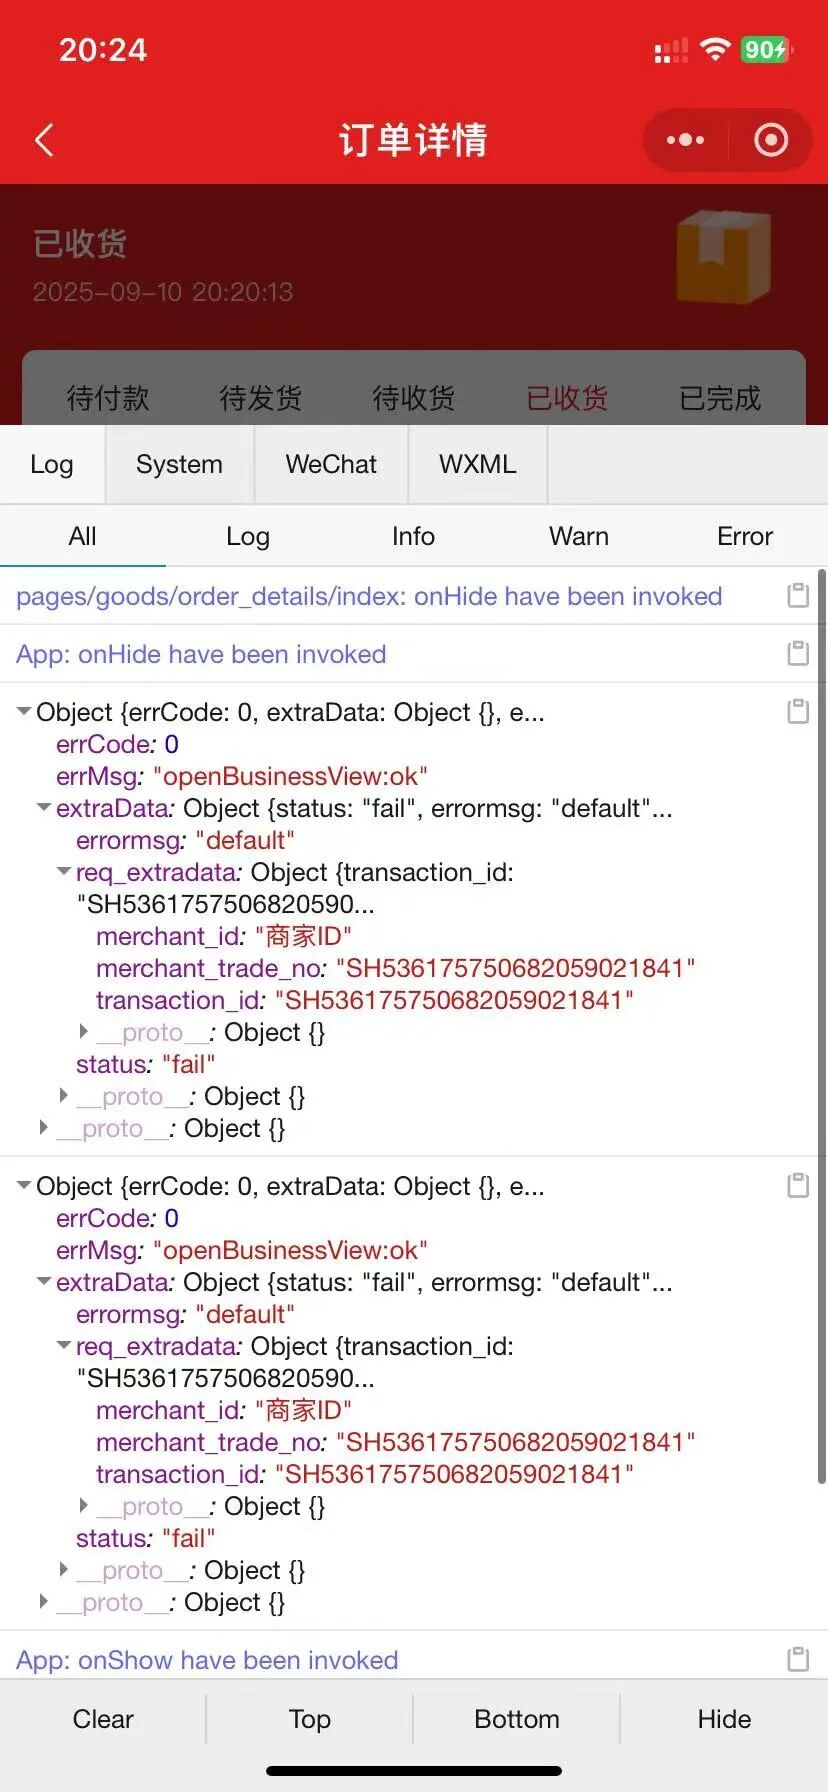This screenshot has height=1792, width=828.
Task: Select the 已收货 order status step
Action: [x=567, y=398]
